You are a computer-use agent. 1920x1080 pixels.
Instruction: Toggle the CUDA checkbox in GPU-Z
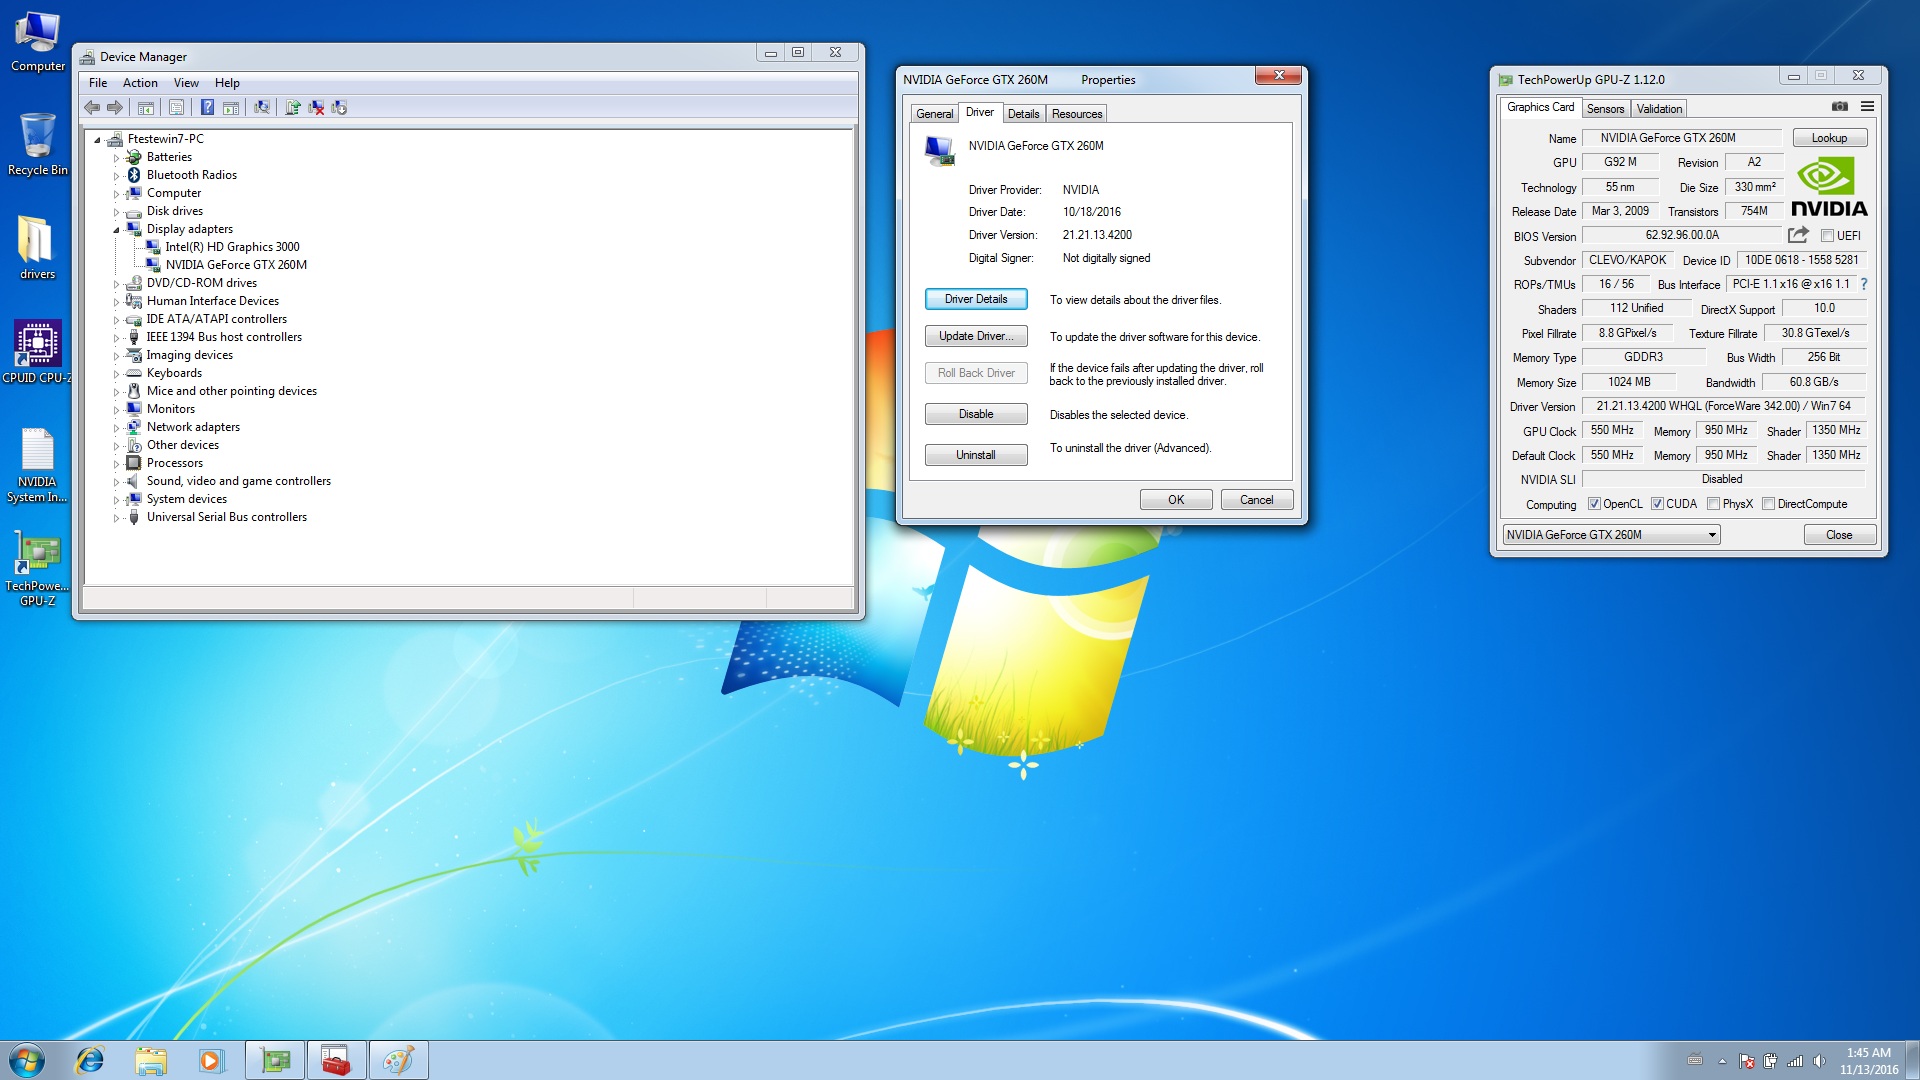pos(1657,504)
